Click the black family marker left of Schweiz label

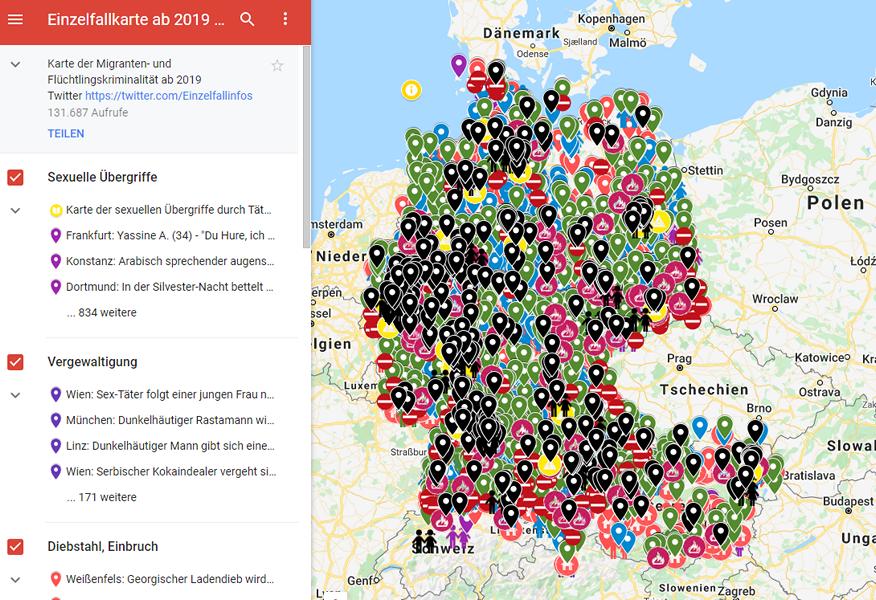425,540
